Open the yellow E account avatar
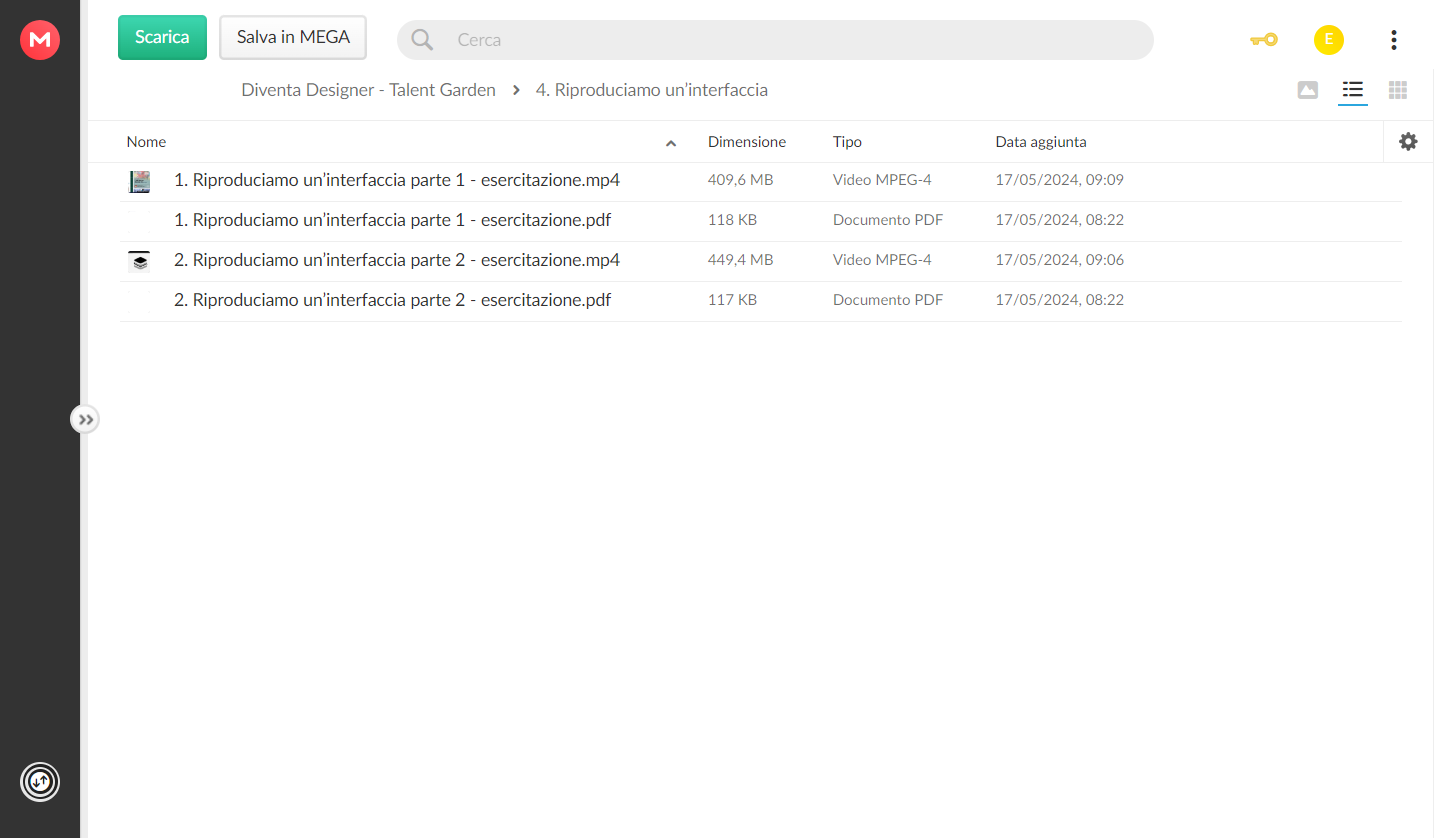 1329,40
